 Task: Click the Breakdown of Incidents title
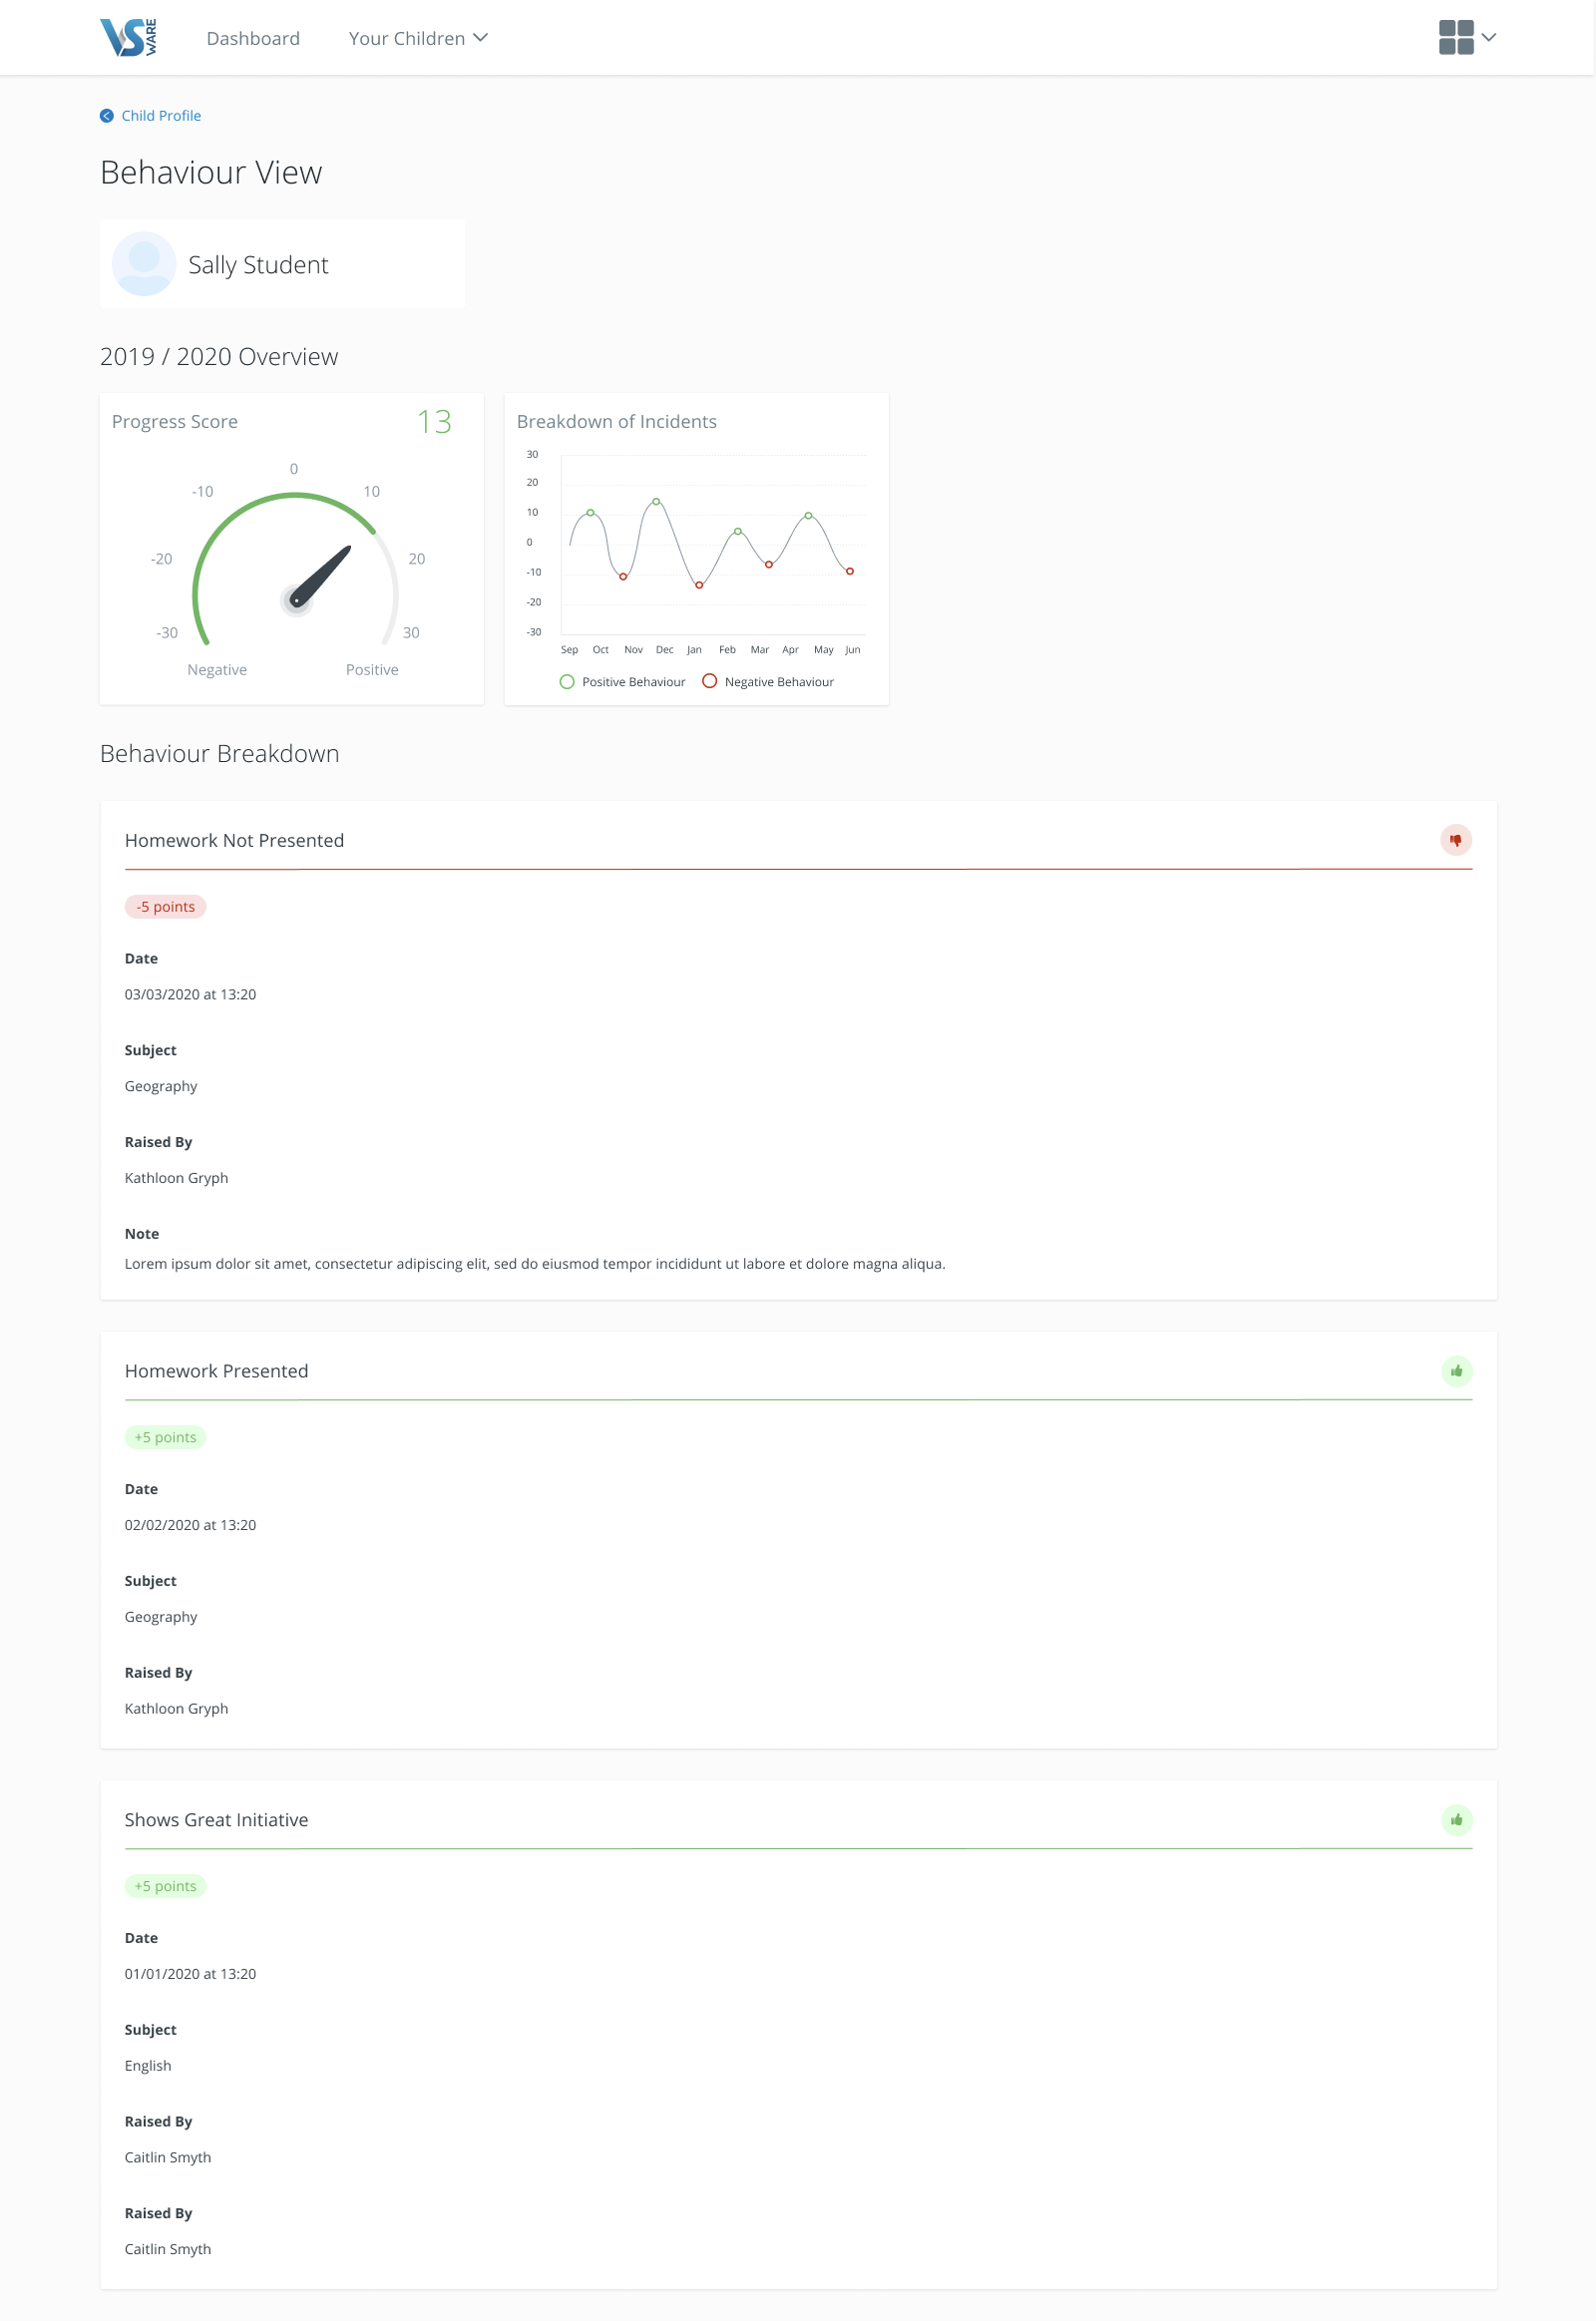click(617, 422)
